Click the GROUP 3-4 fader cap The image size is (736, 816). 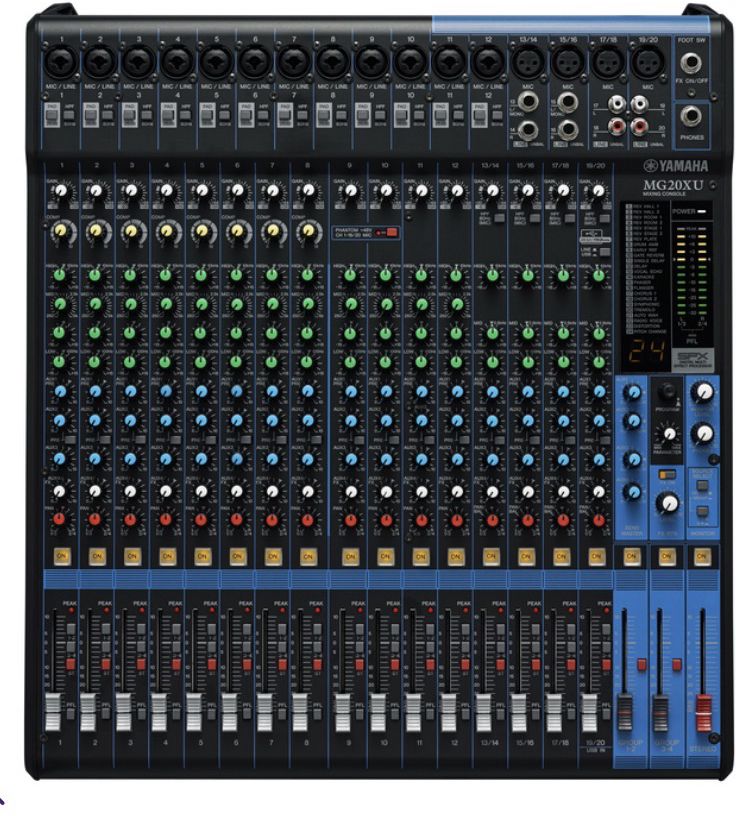[660, 712]
